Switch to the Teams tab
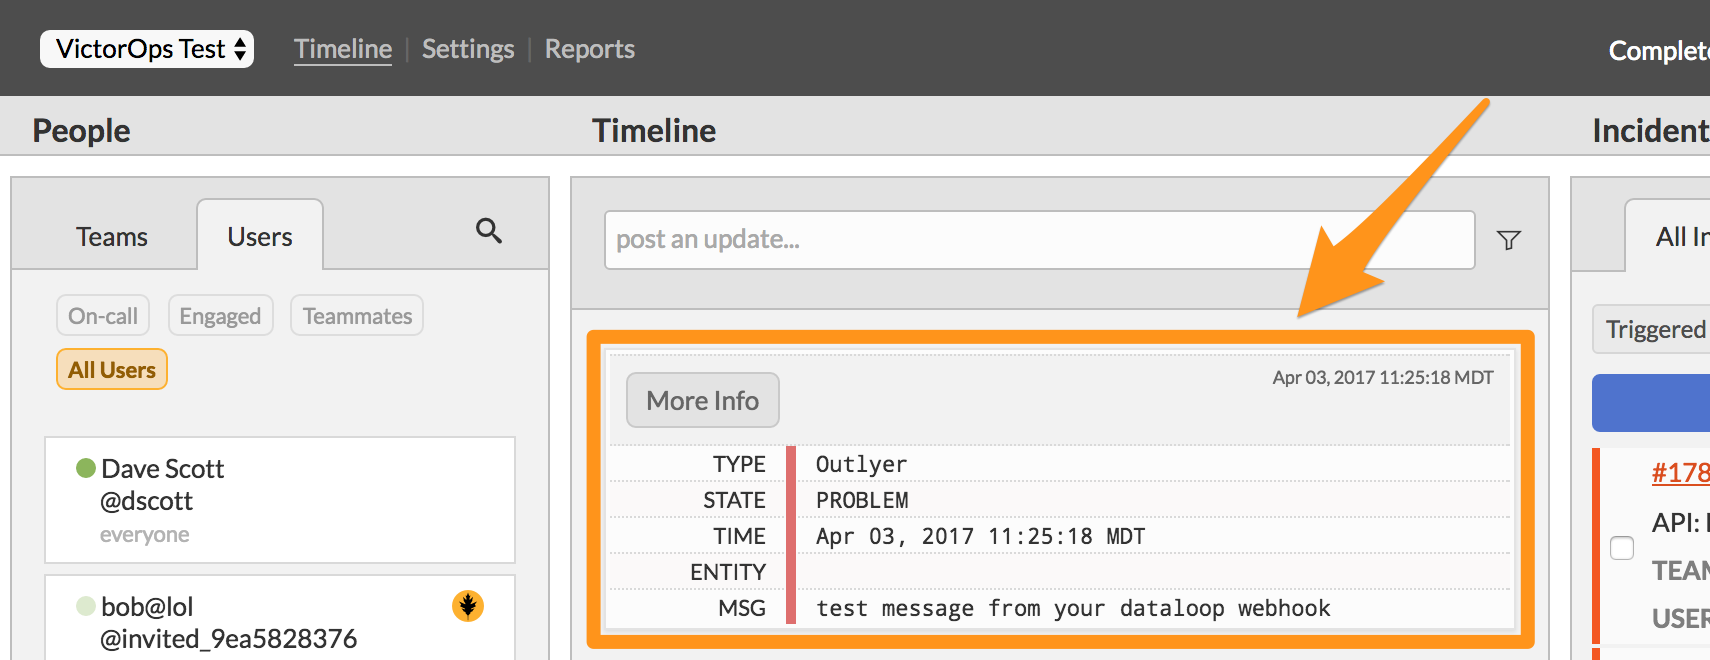Viewport: 1710px width, 660px height. pos(111,236)
